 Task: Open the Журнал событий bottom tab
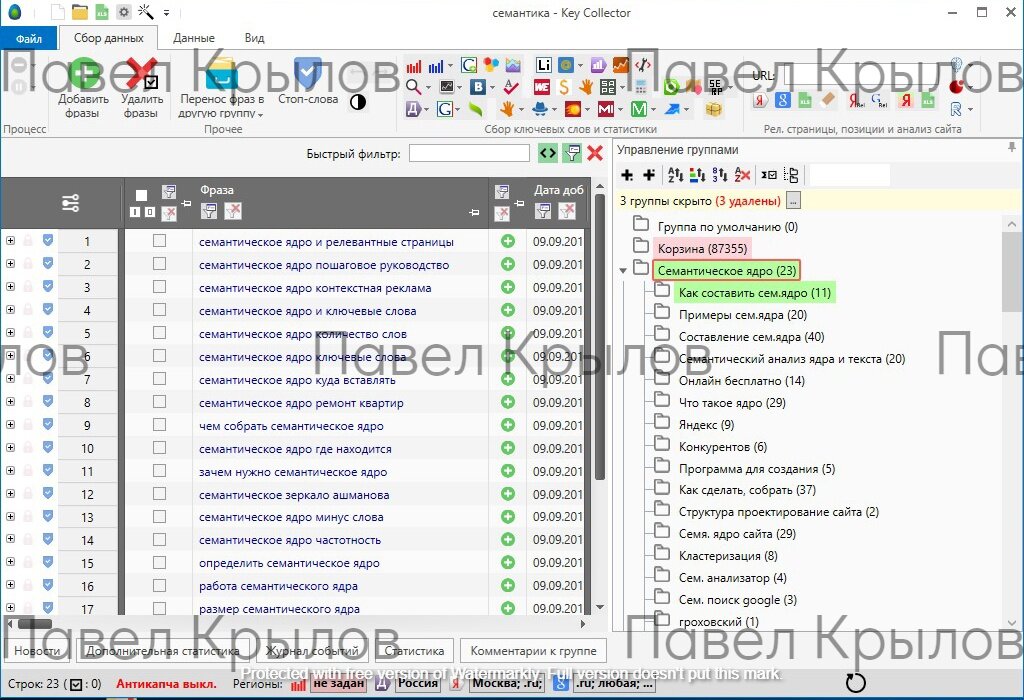click(312, 650)
